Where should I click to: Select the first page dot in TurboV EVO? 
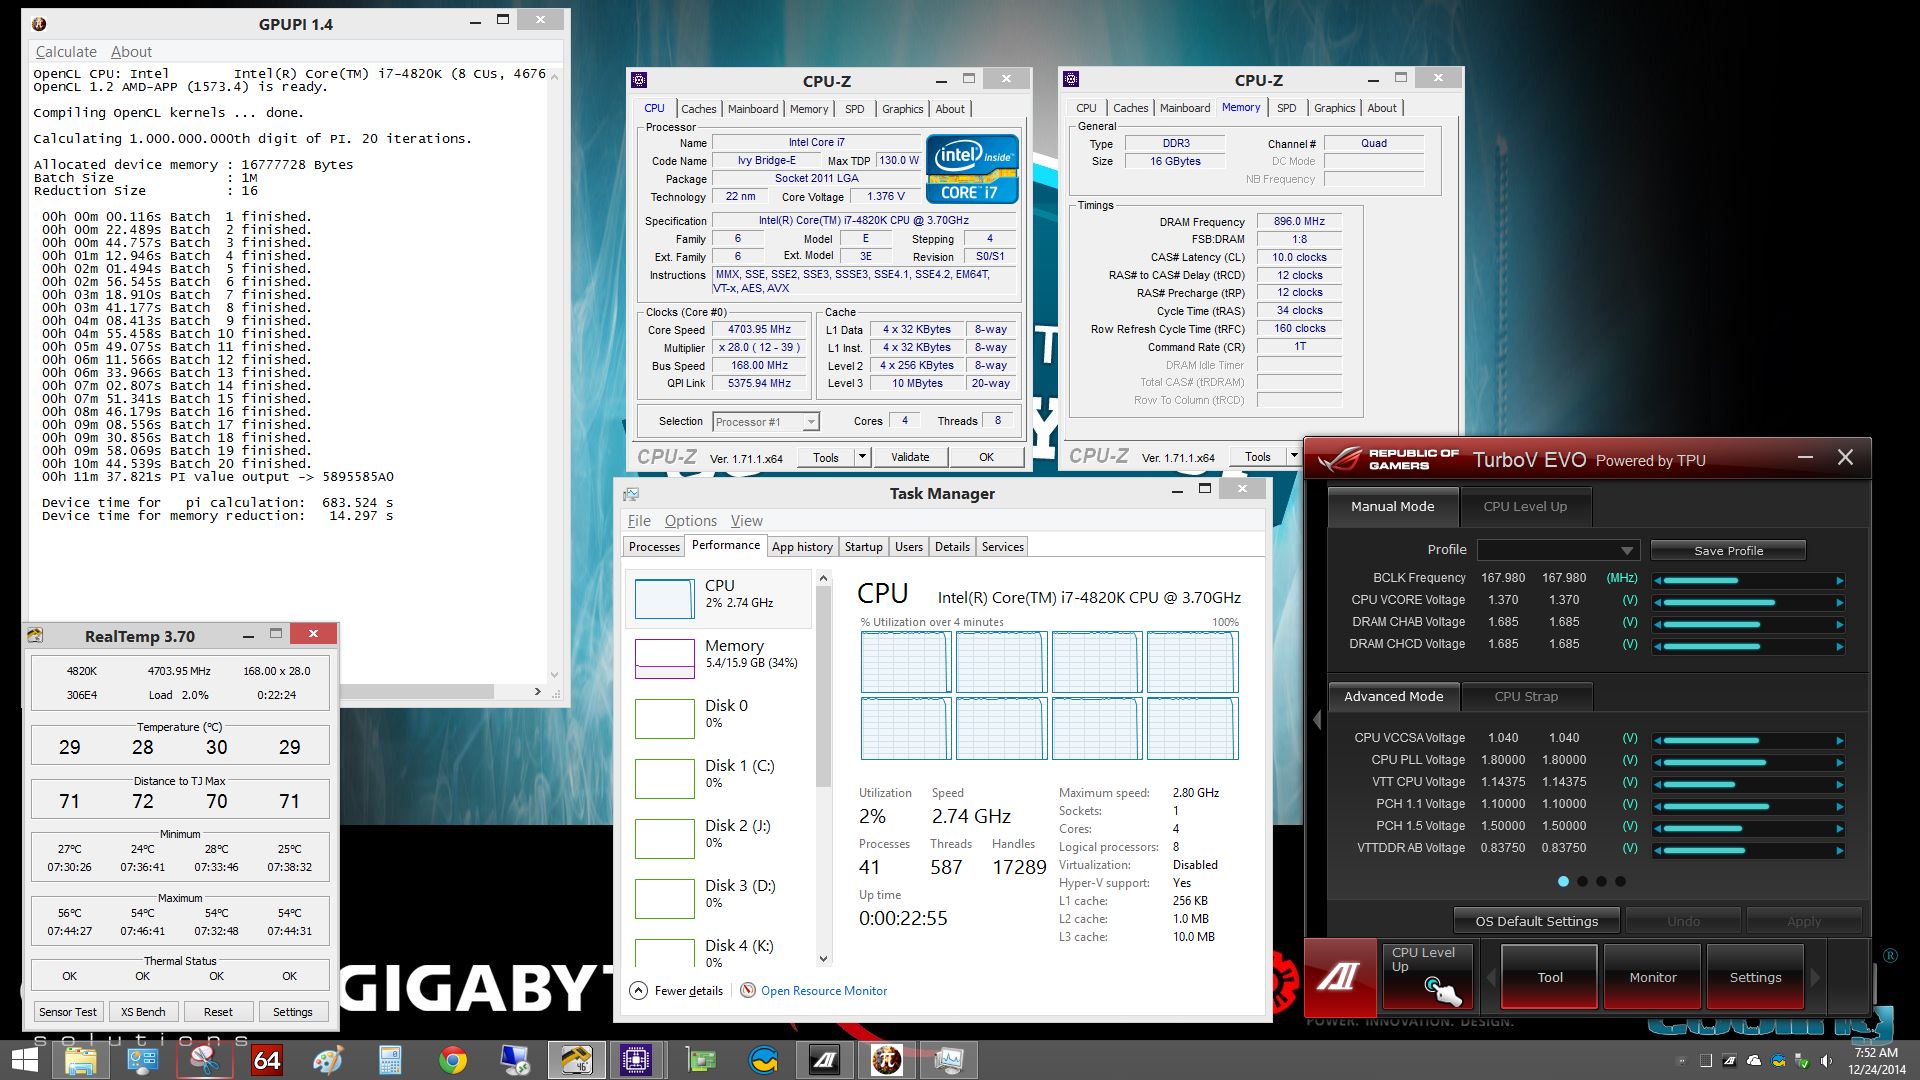(1563, 881)
